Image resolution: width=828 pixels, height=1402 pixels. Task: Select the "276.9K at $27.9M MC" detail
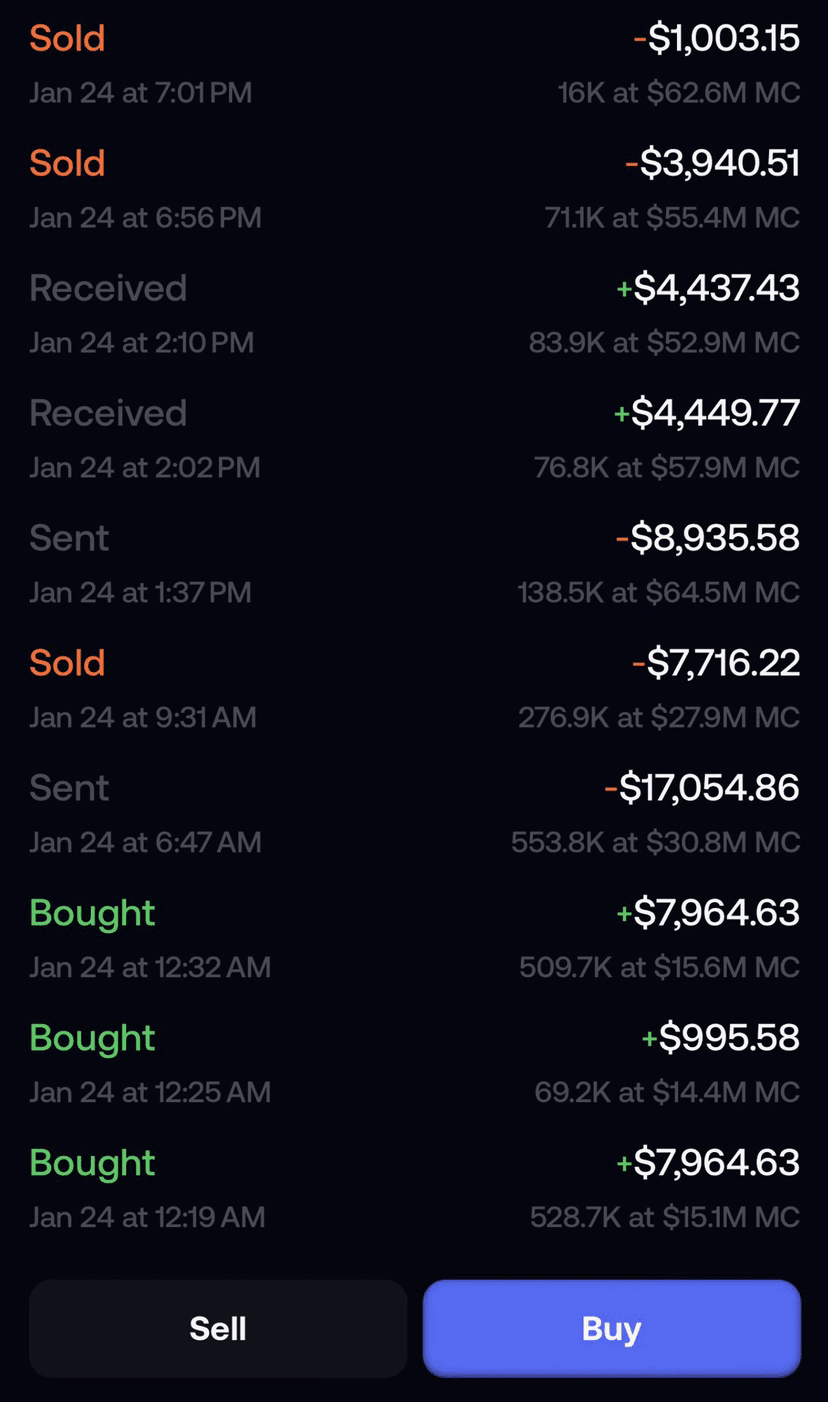point(658,718)
